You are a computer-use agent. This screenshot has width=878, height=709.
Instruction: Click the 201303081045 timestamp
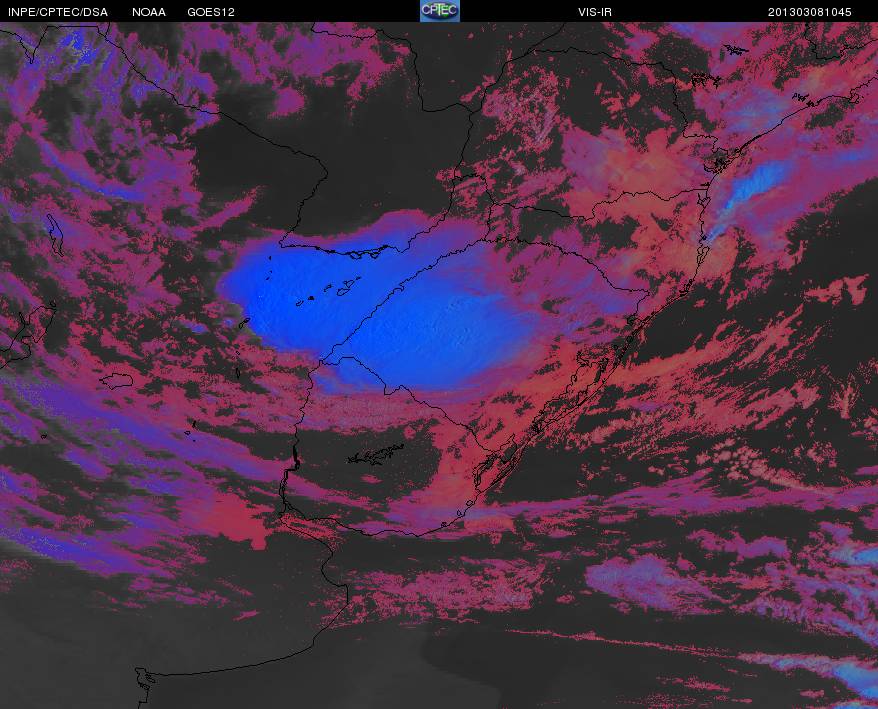[809, 12]
